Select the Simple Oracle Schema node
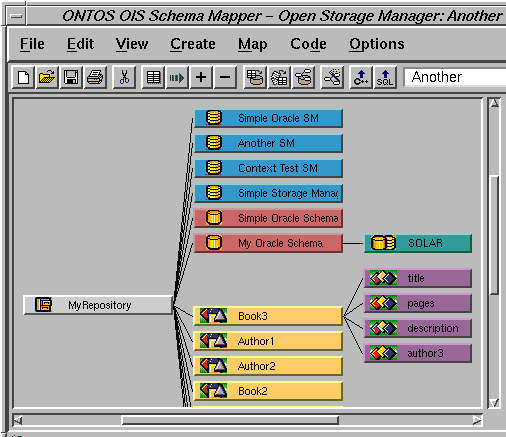Viewport: 506px width, 437px height. (268, 218)
